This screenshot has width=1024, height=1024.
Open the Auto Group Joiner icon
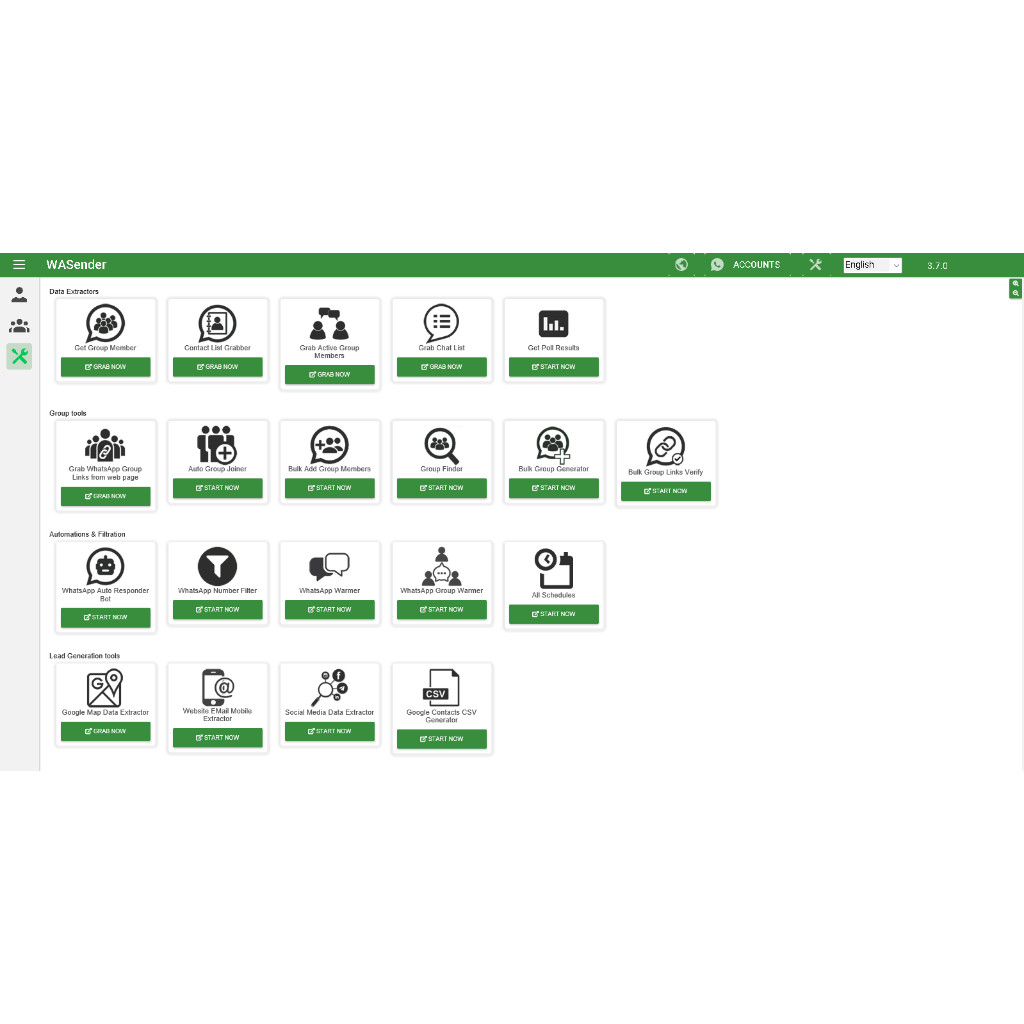click(x=217, y=443)
